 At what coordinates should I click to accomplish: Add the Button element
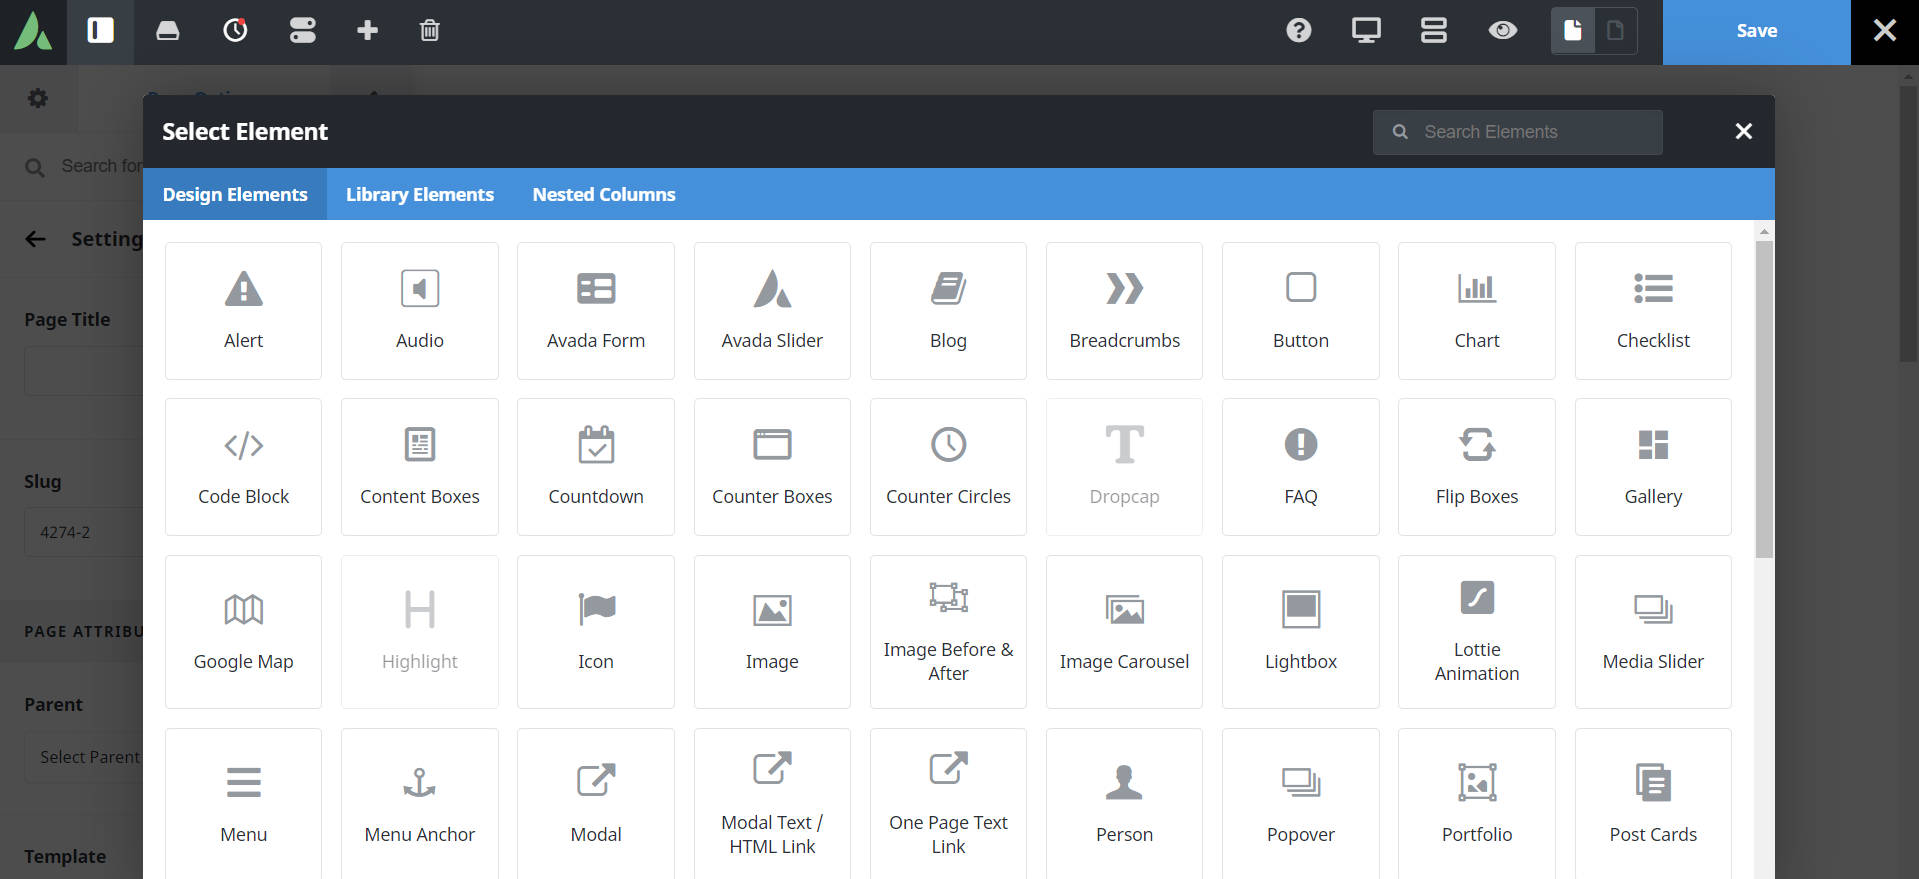tap(1301, 311)
